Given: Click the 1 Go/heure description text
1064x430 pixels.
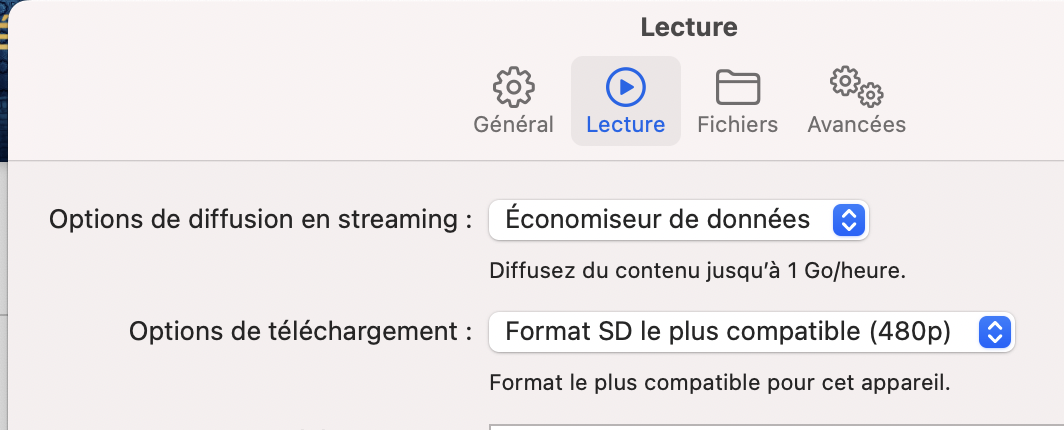Looking at the screenshot, I should click(697, 271).
